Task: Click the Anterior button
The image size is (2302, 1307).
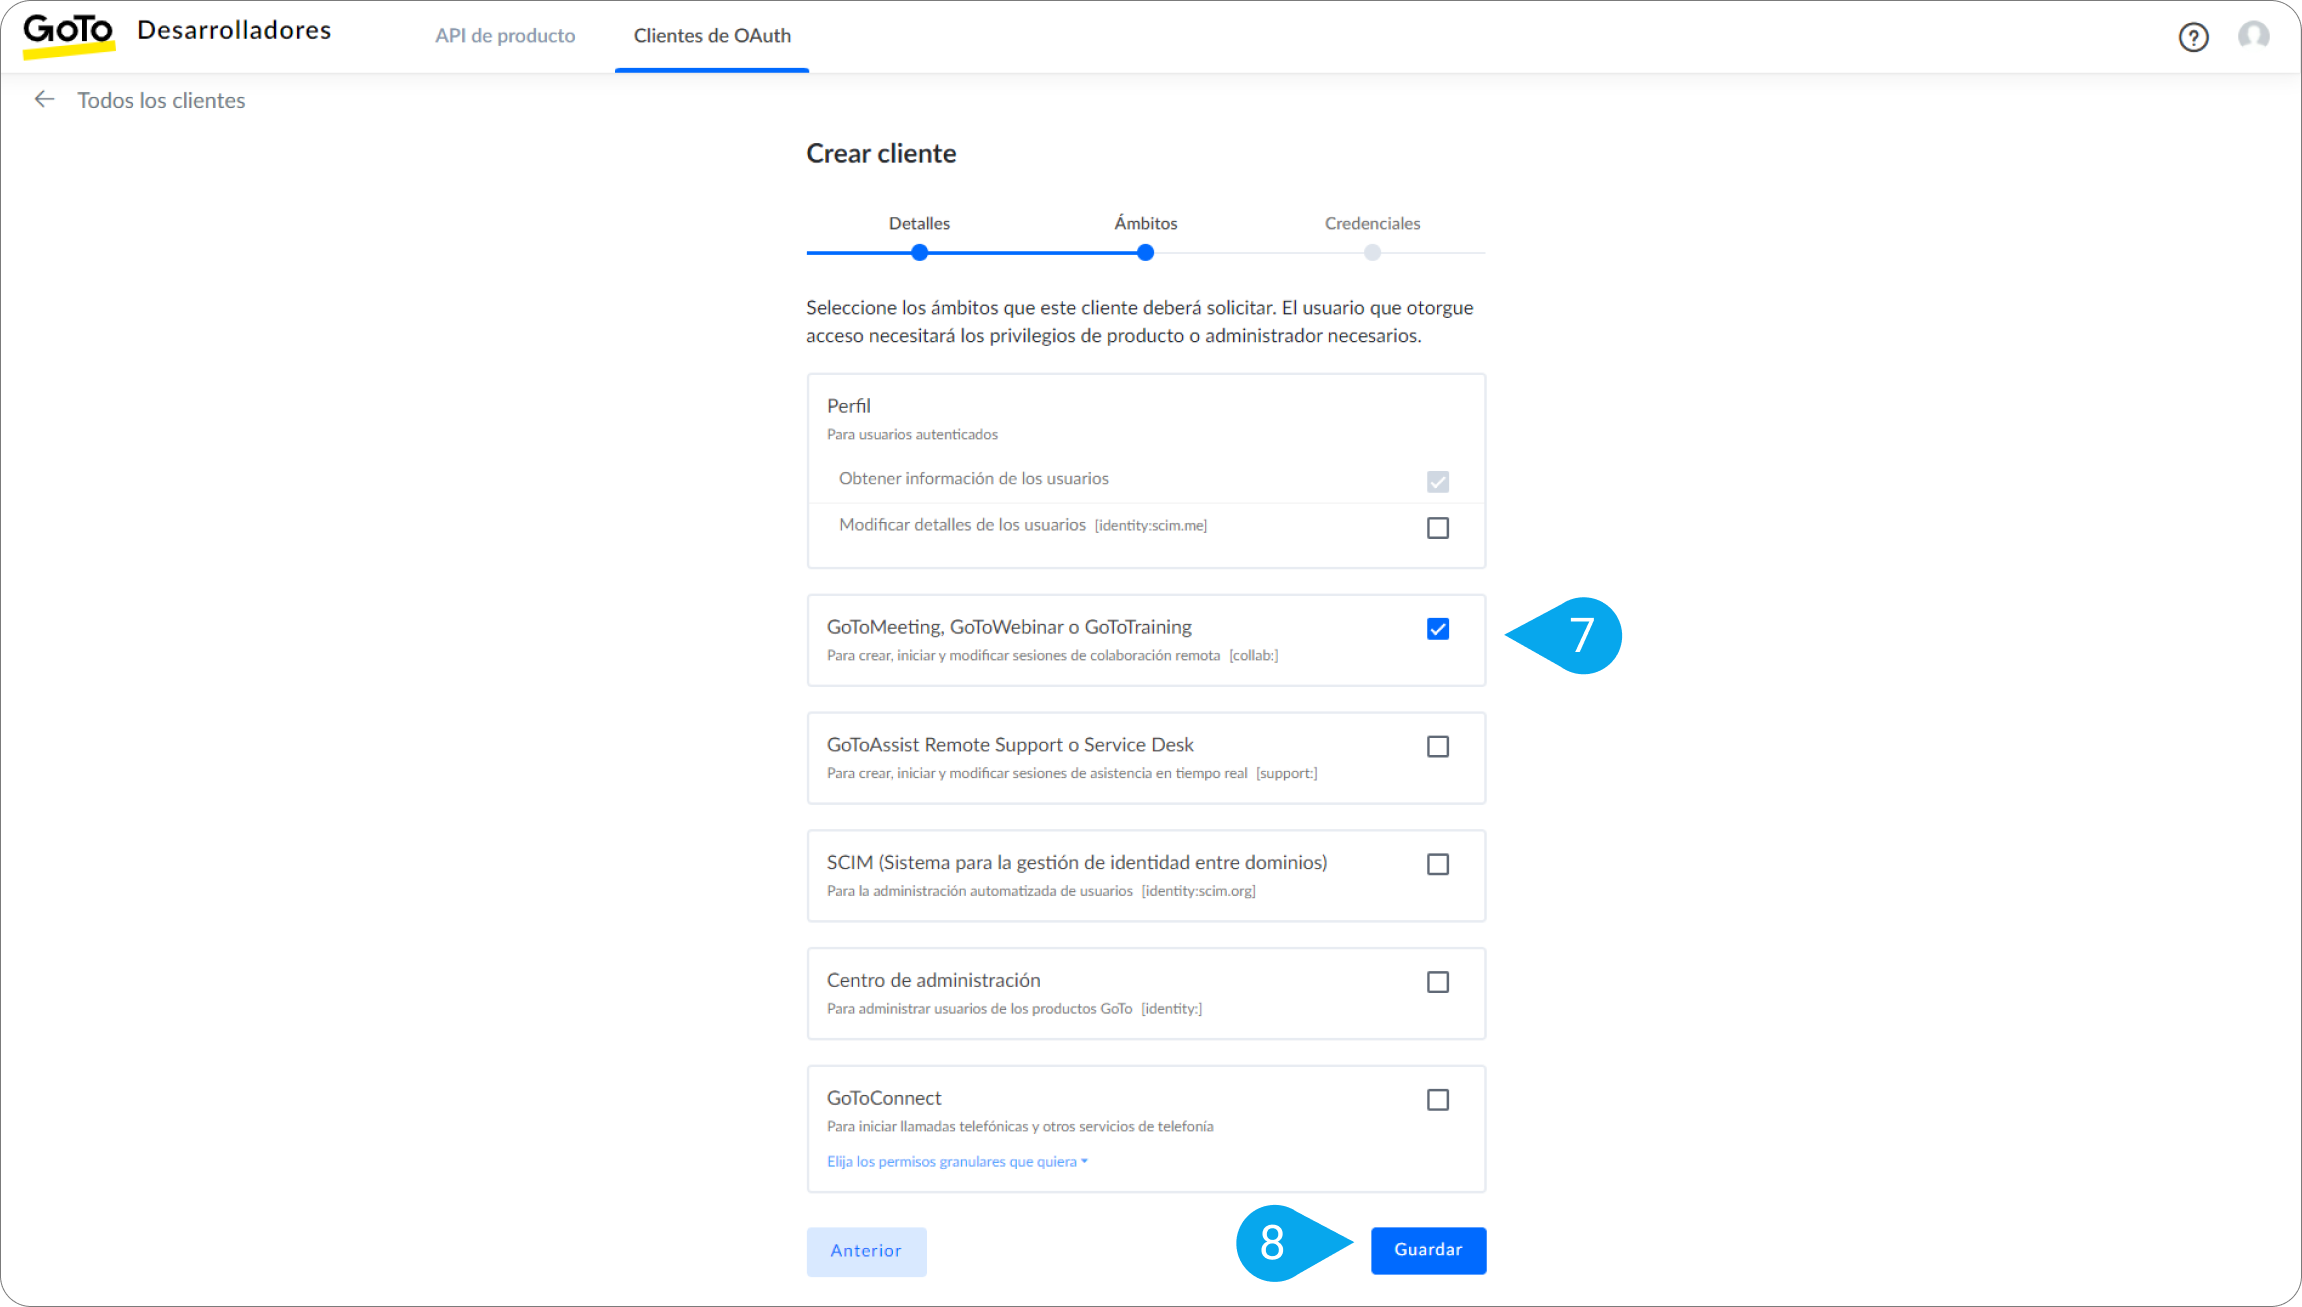Action: pos(866,1251)
